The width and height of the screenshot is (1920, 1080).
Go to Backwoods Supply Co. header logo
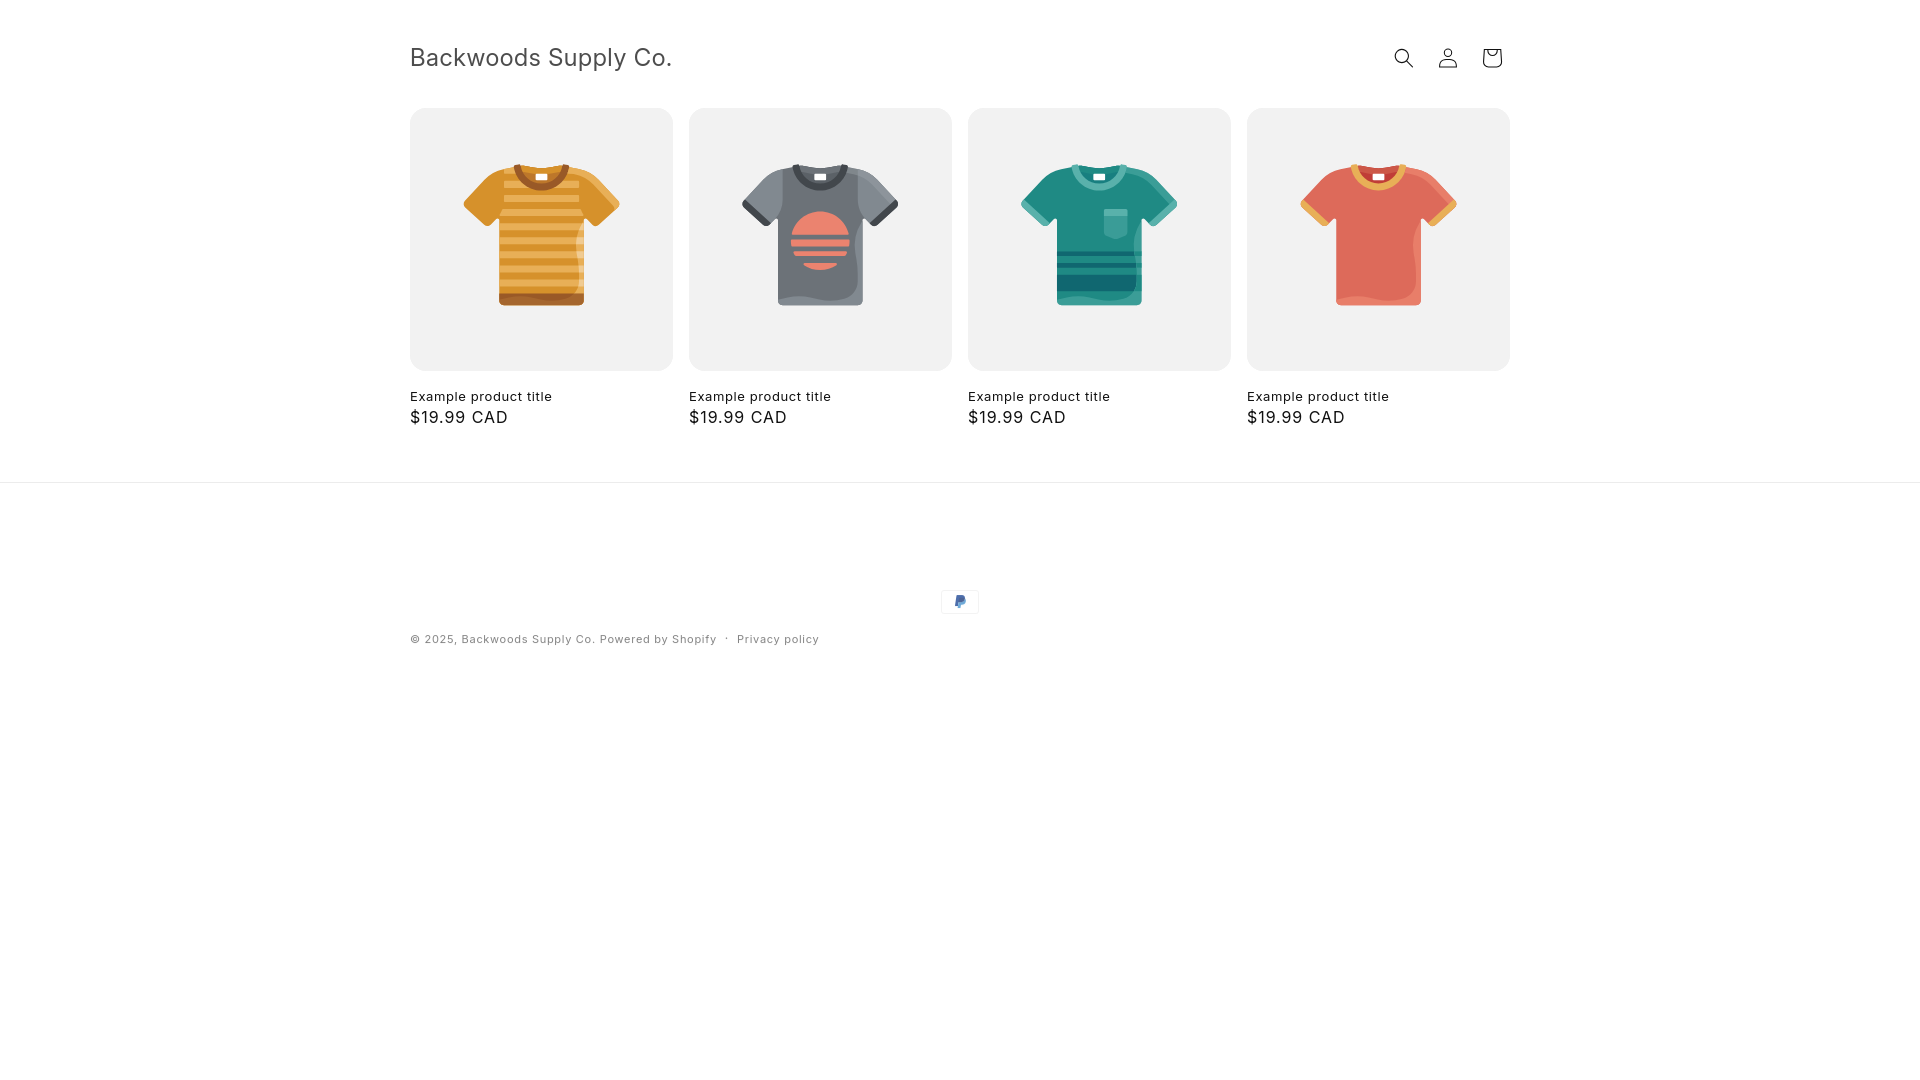(540, 58)
